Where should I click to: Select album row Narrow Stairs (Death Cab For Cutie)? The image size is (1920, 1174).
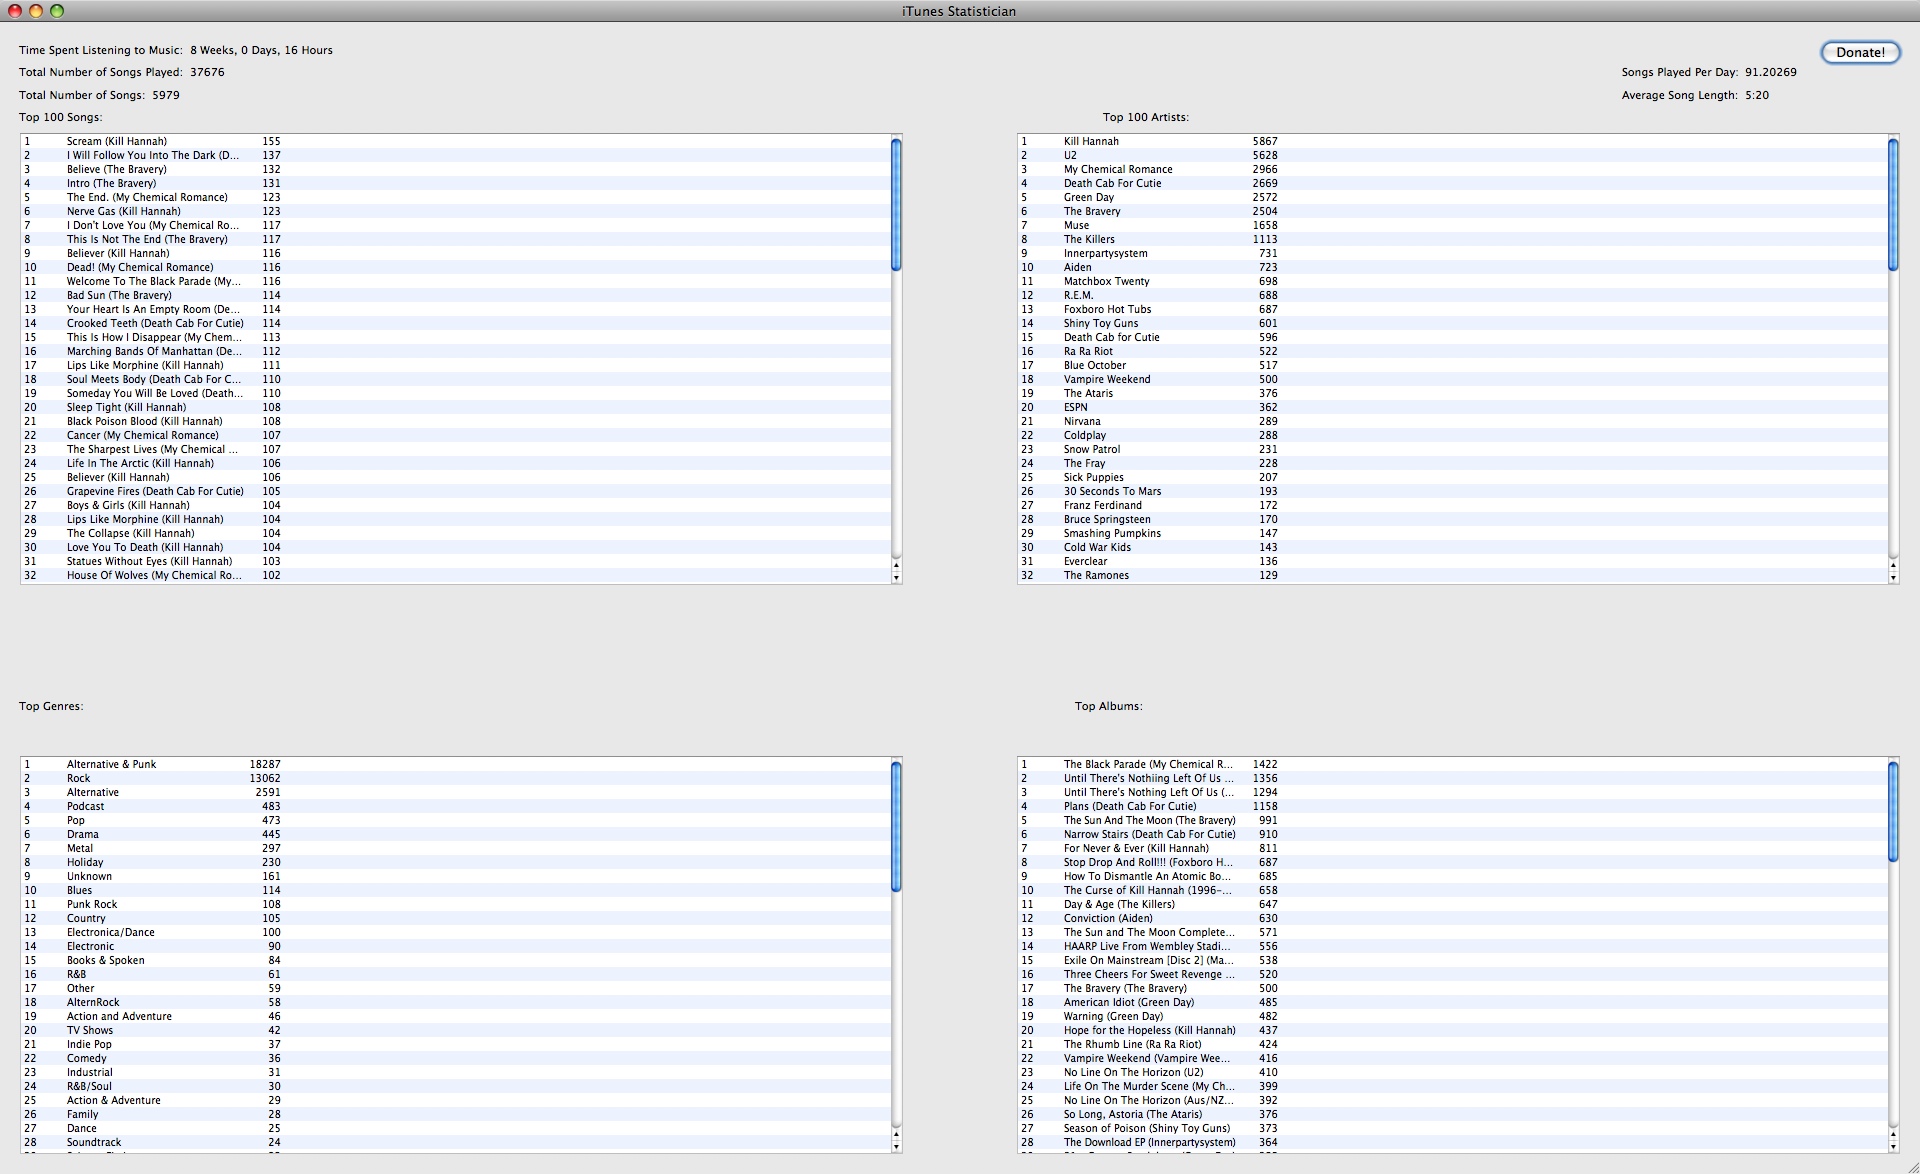coord(1452,834)
